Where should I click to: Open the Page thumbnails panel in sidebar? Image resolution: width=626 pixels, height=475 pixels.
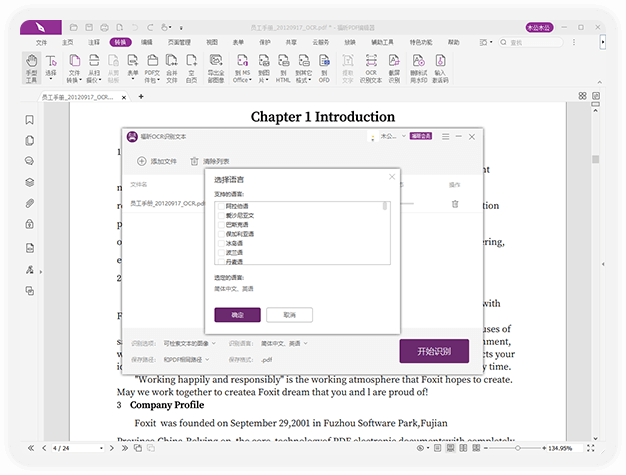30,141
